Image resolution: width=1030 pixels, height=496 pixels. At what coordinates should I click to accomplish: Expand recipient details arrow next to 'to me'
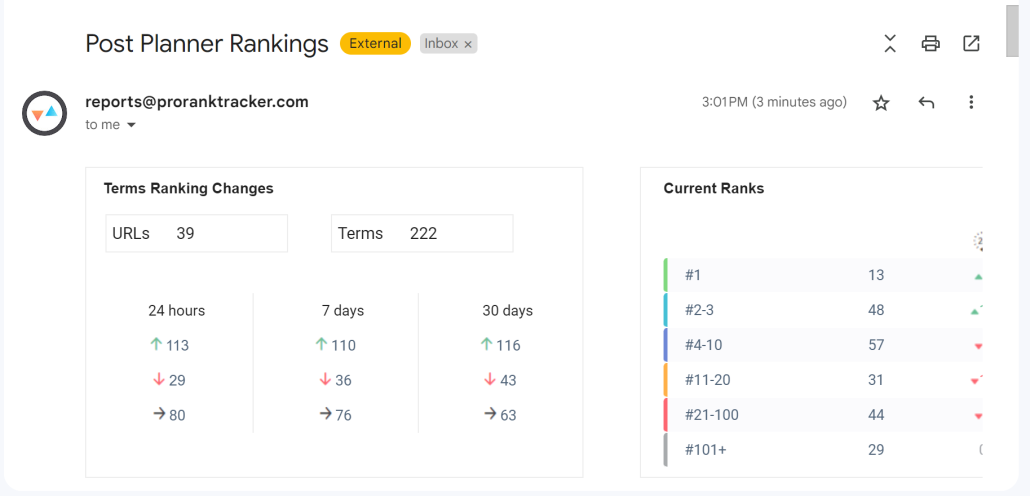[131, 125]
